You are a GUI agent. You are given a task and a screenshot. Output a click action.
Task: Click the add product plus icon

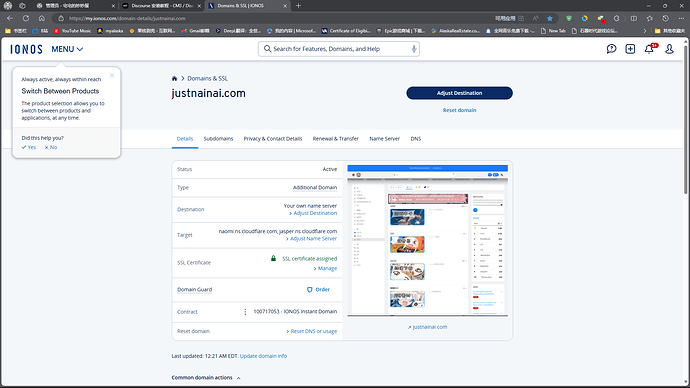coord(630,49)
